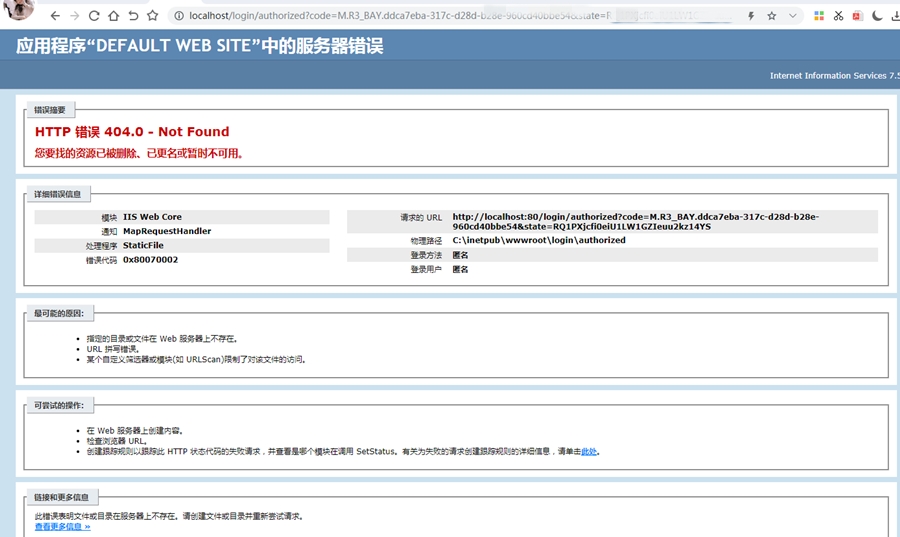Click the 'URL 拼写错误。' bullet text
The width and height of the screenshot is (900, 537).
(x=112, y=349)
